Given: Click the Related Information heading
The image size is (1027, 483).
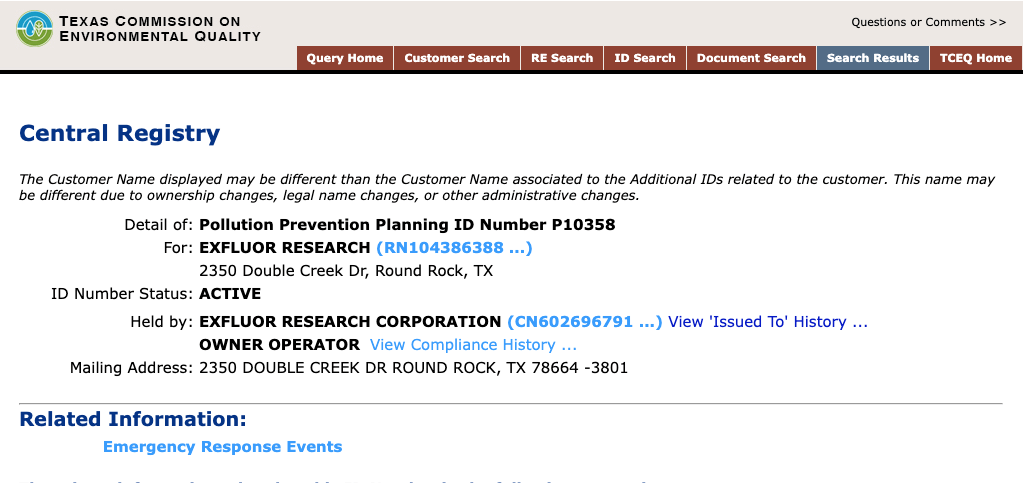Looking at the screenshot, I should 133,419.
